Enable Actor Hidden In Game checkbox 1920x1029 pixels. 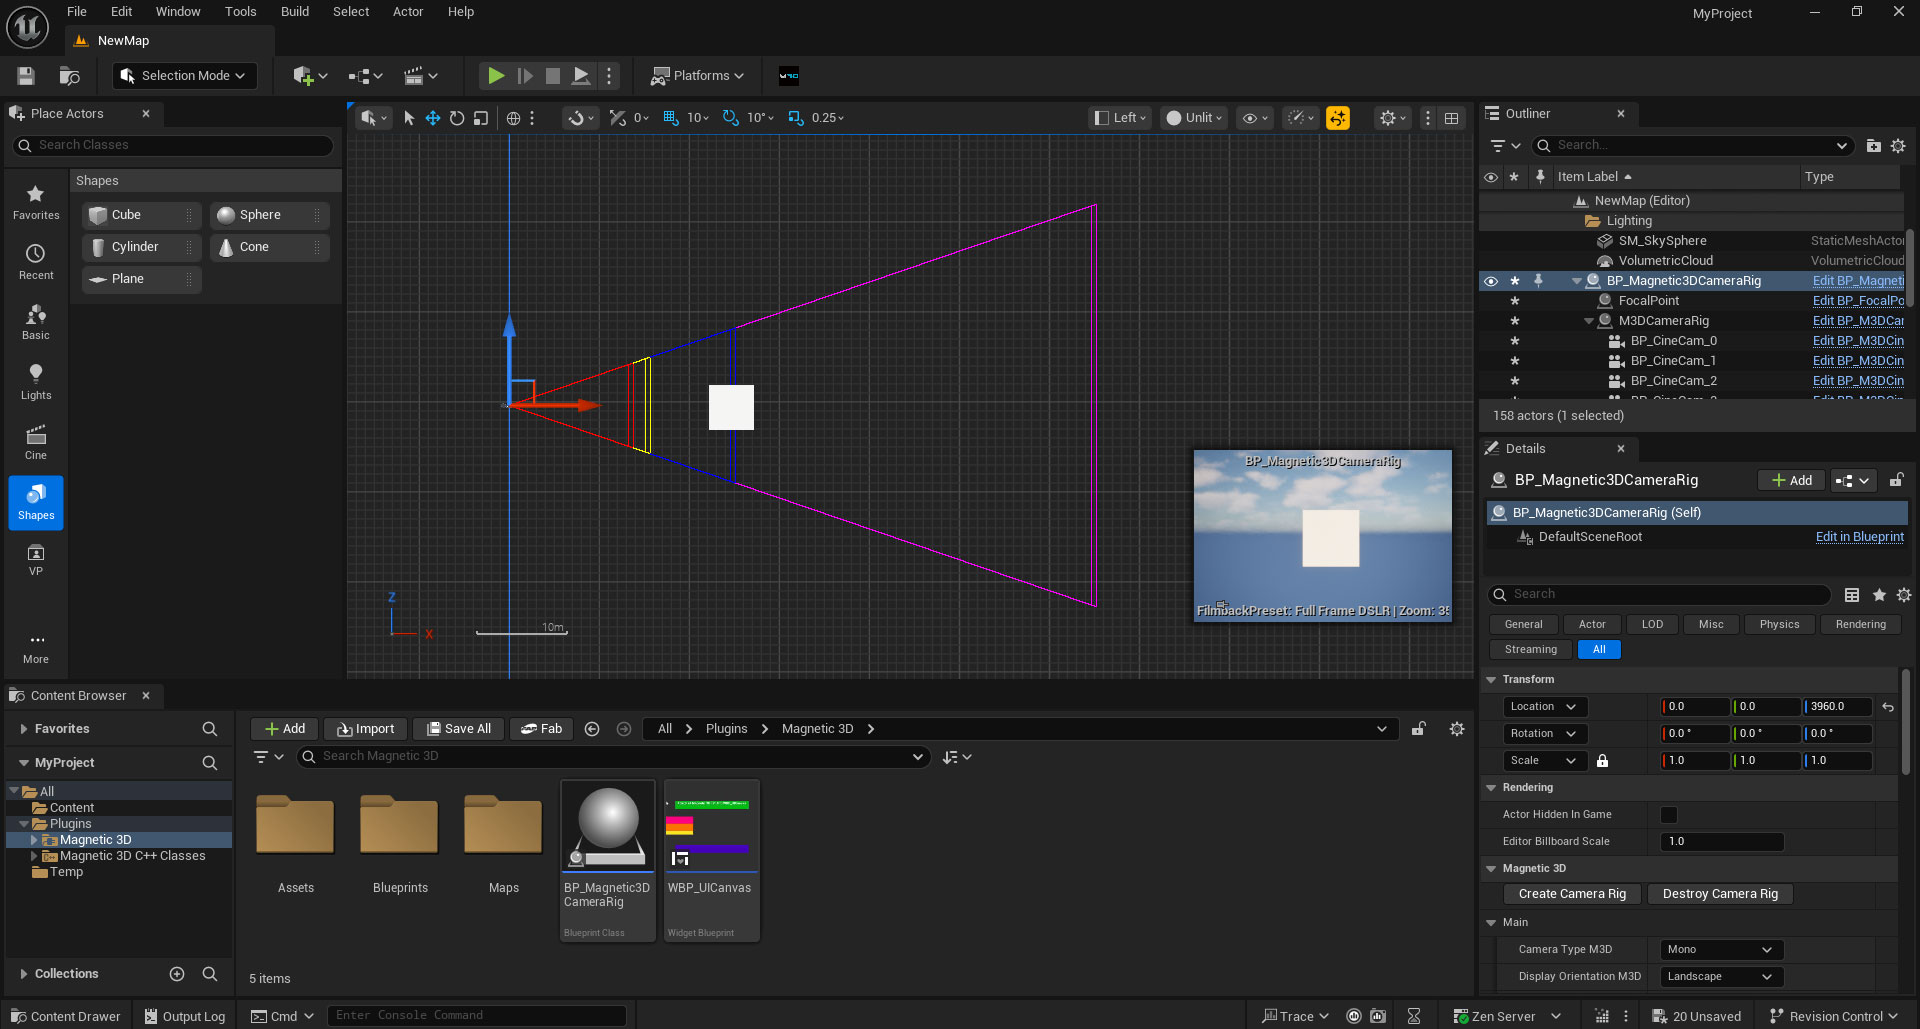tap(1667, 814)
